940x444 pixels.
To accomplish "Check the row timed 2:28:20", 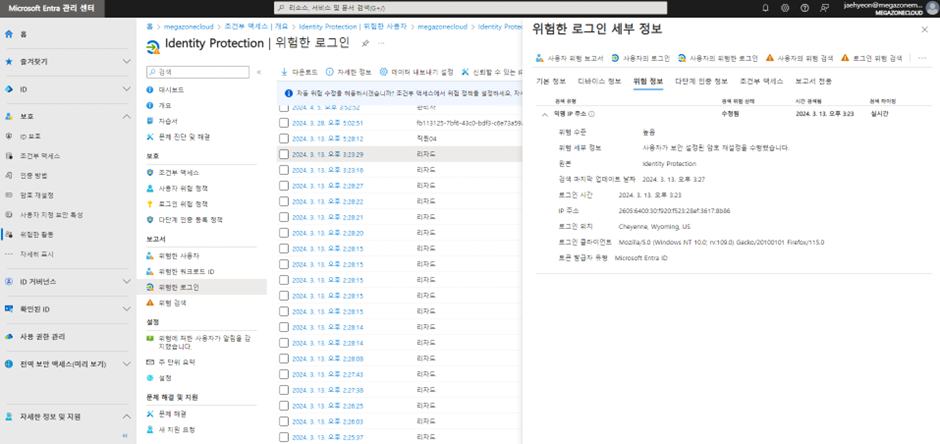I will pos(284,232).
